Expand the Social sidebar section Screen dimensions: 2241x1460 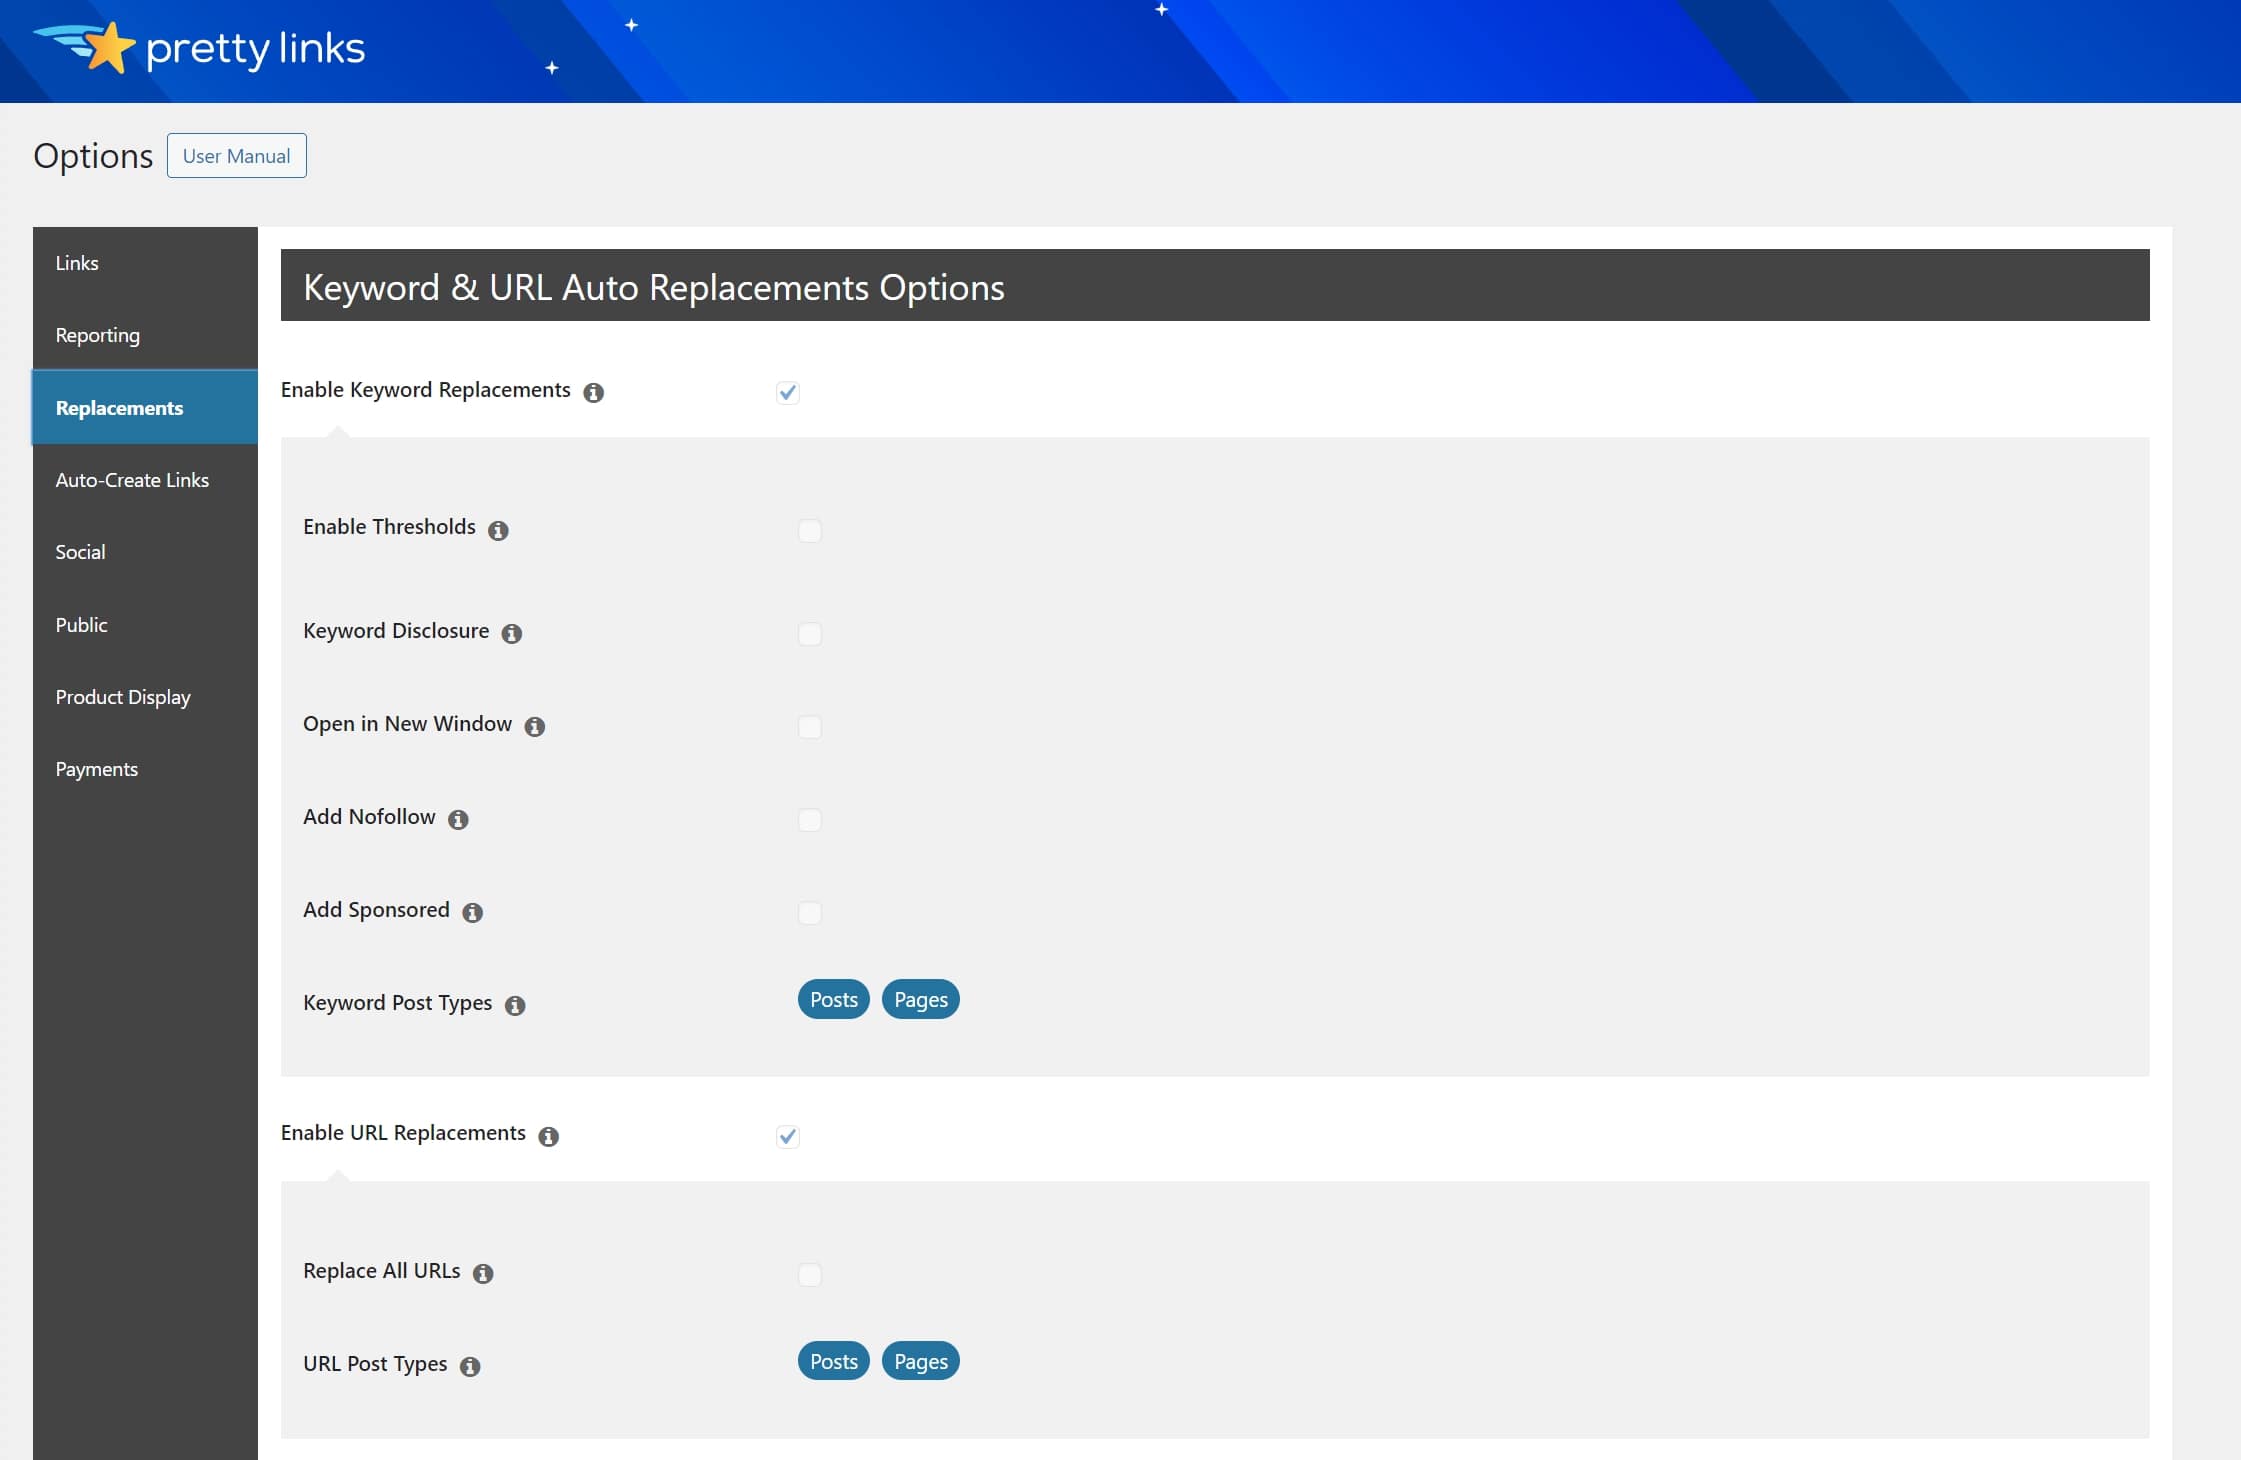click(x=80, y=550)
